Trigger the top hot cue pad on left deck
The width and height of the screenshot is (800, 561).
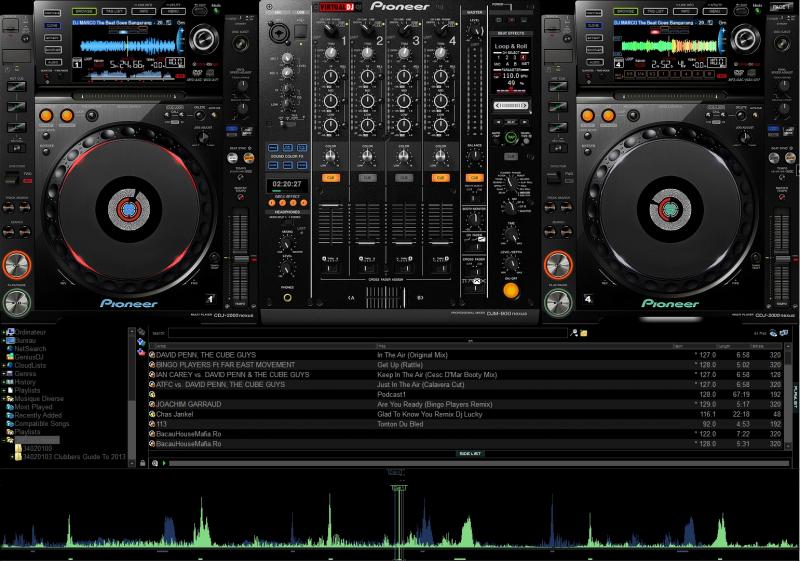pos(16,87)
